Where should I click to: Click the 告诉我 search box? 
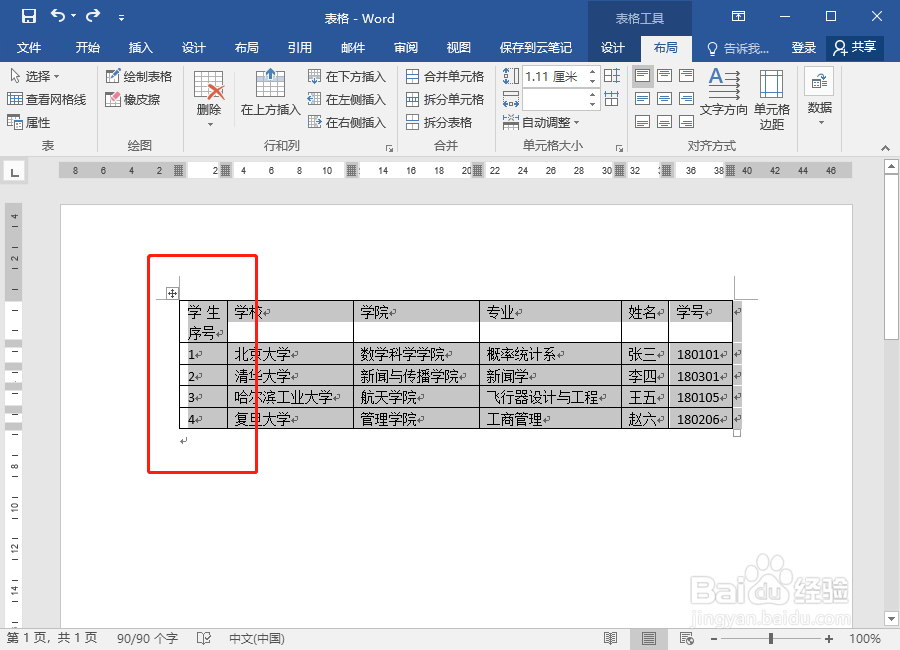[738, 48]
